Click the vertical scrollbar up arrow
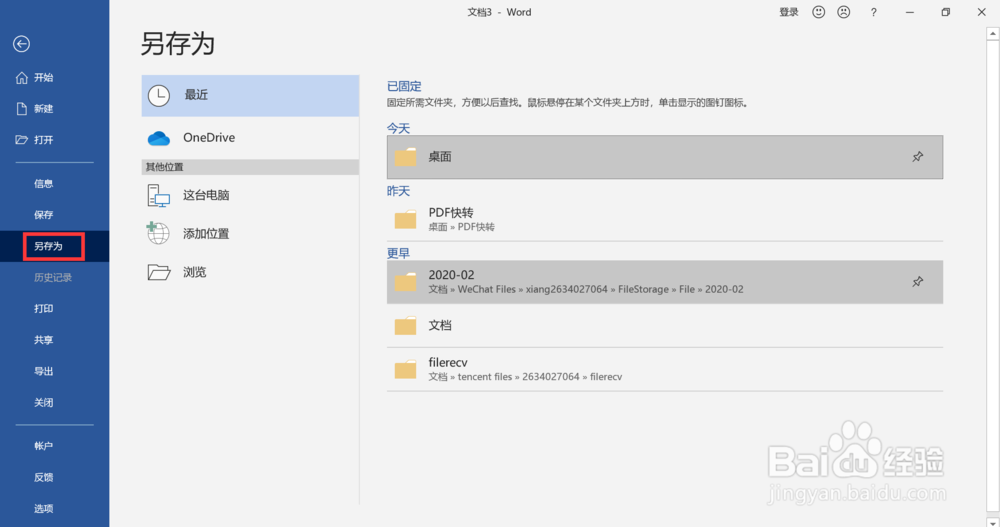This screenshot has height=527, width=1000. click(x=992, y=33)
